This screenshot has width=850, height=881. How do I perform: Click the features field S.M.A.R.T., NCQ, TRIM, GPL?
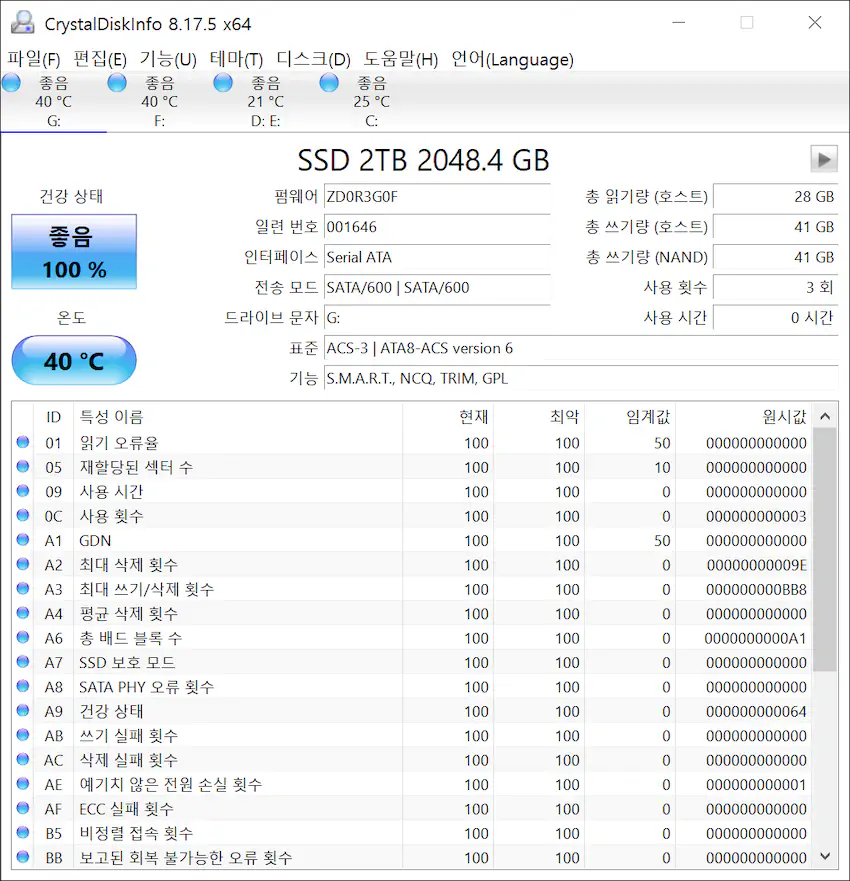tap(581, 379)
